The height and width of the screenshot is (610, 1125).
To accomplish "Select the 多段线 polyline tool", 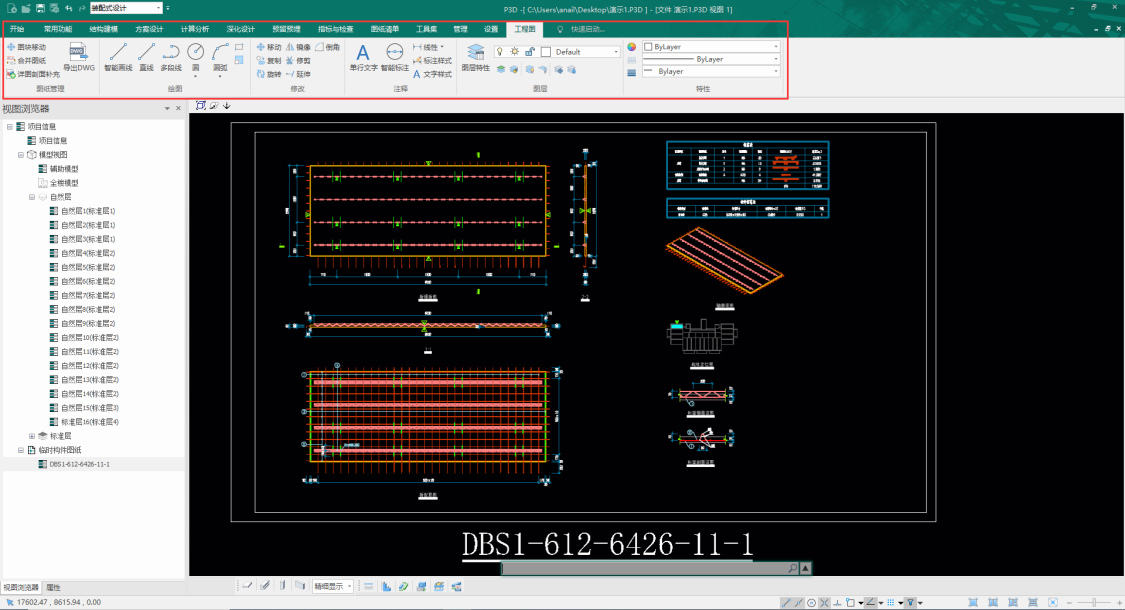I will 171,56.
